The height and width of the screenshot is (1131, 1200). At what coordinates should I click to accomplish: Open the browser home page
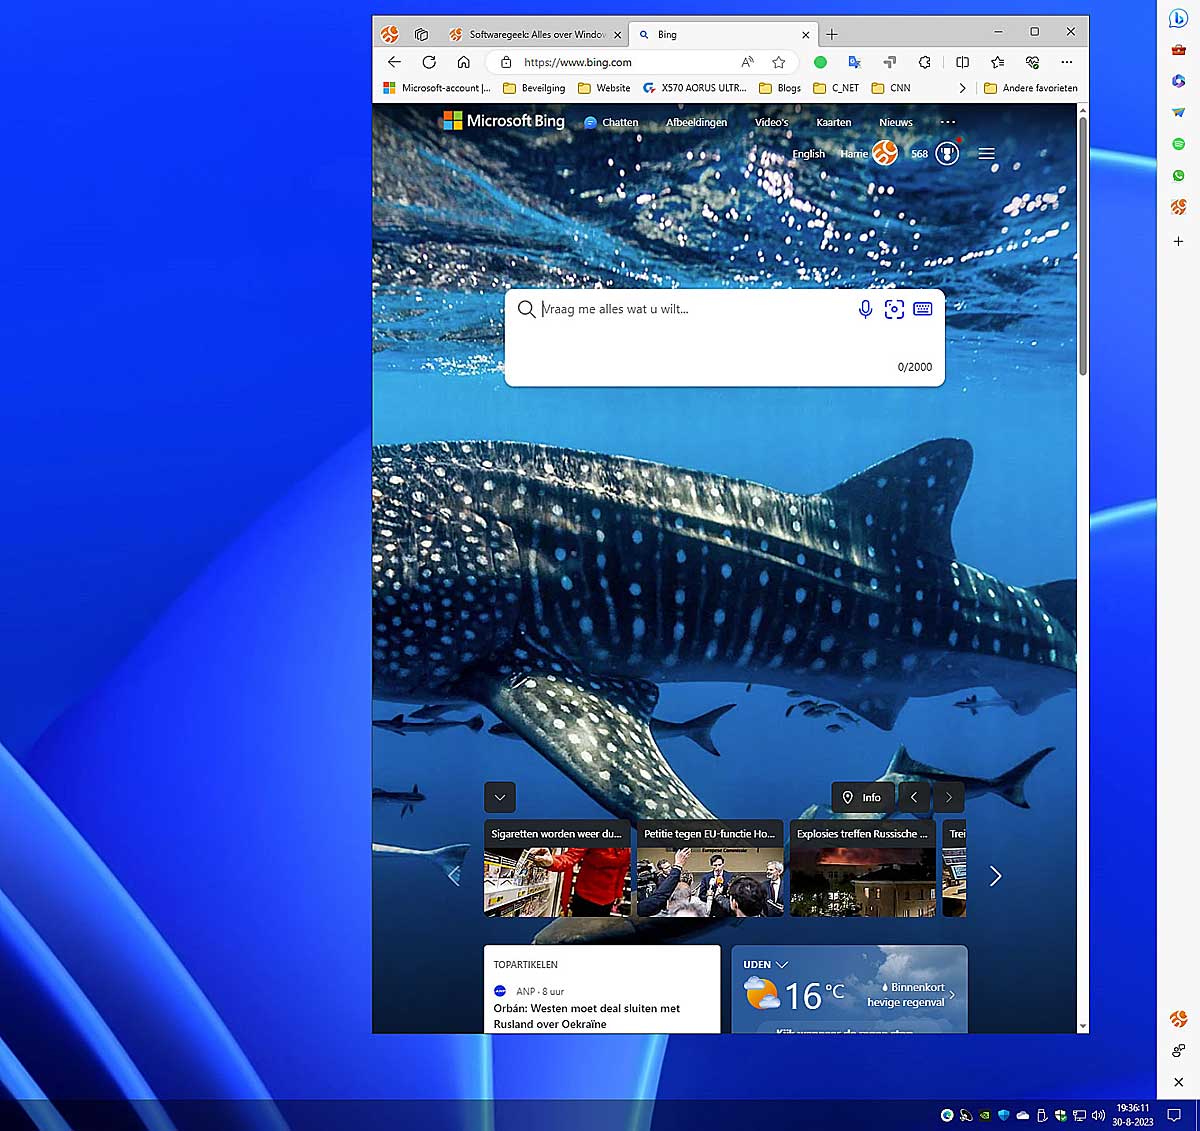[x=464, y=62]
